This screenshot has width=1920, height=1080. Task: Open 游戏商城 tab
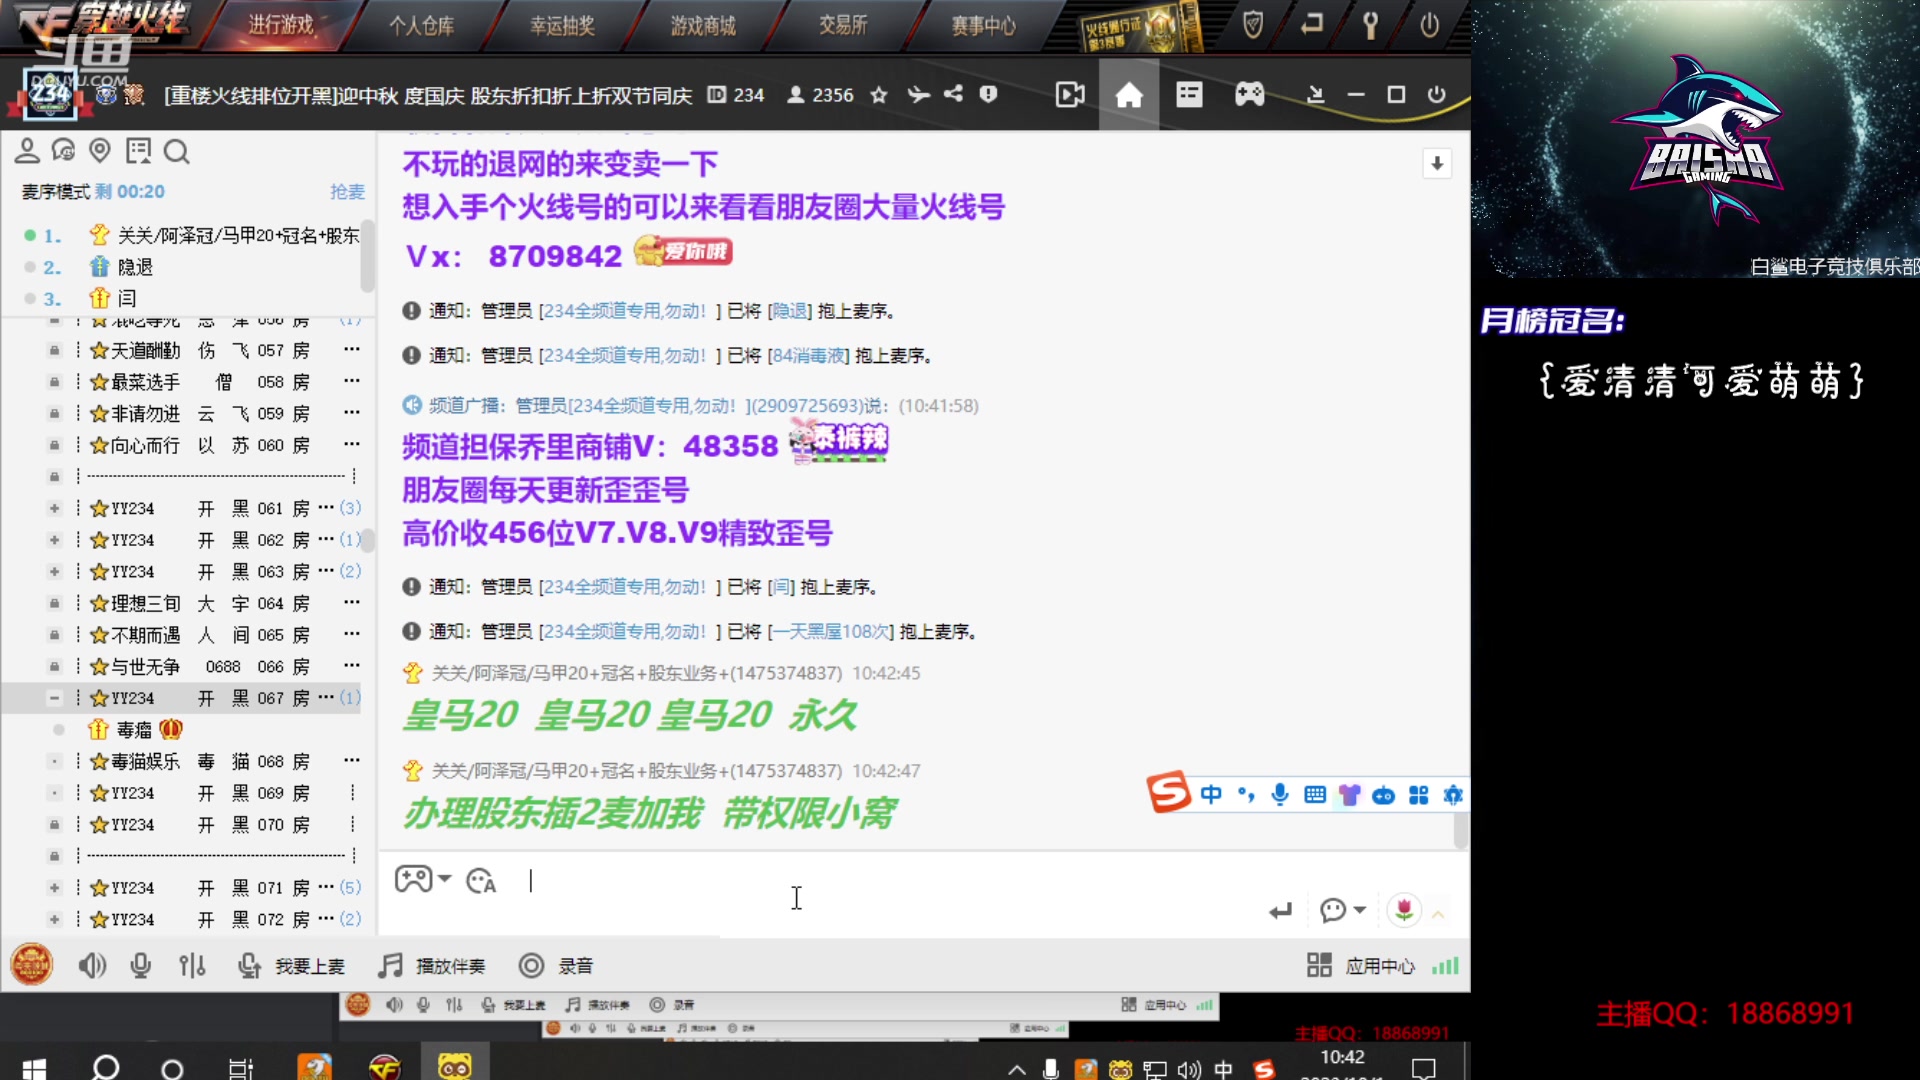tap(702, 25)
